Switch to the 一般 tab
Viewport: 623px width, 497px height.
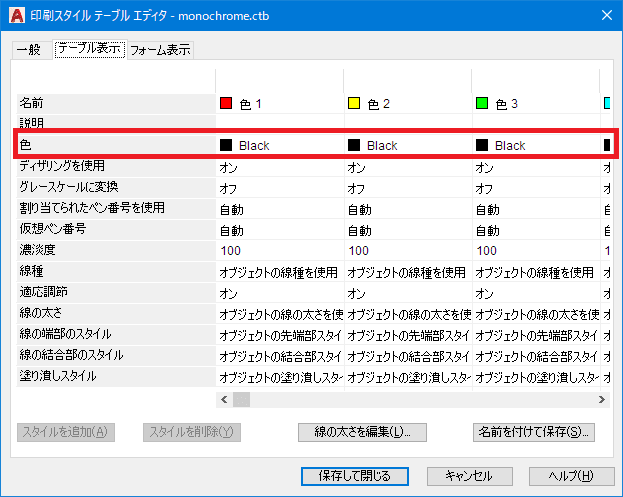click(30, 49)
